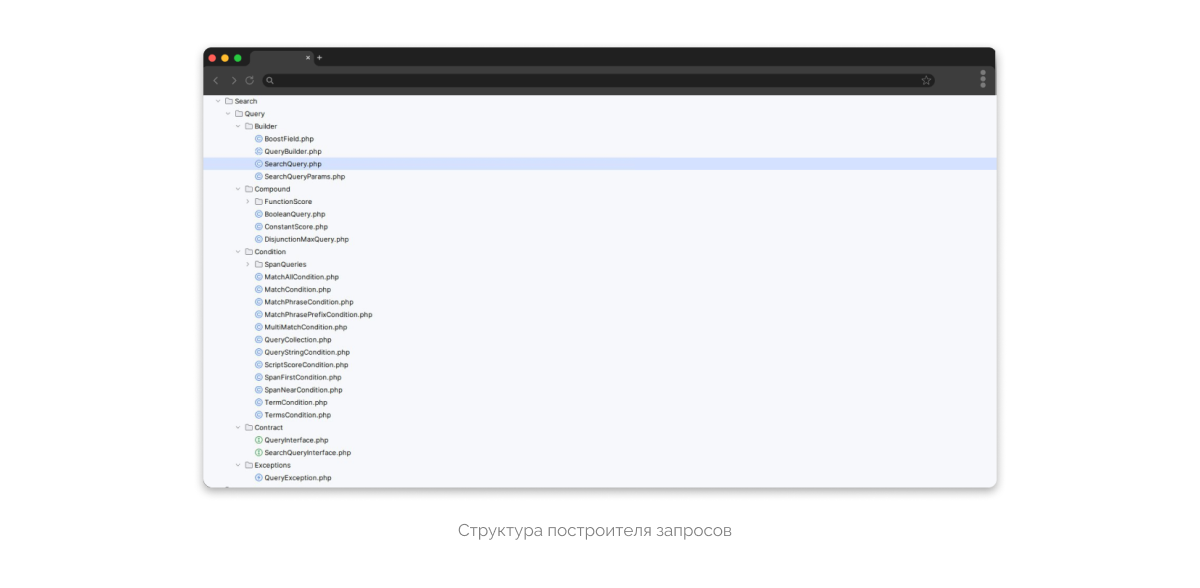Click the star bookmark icon

pyautogui.click(x=926, y=80)
